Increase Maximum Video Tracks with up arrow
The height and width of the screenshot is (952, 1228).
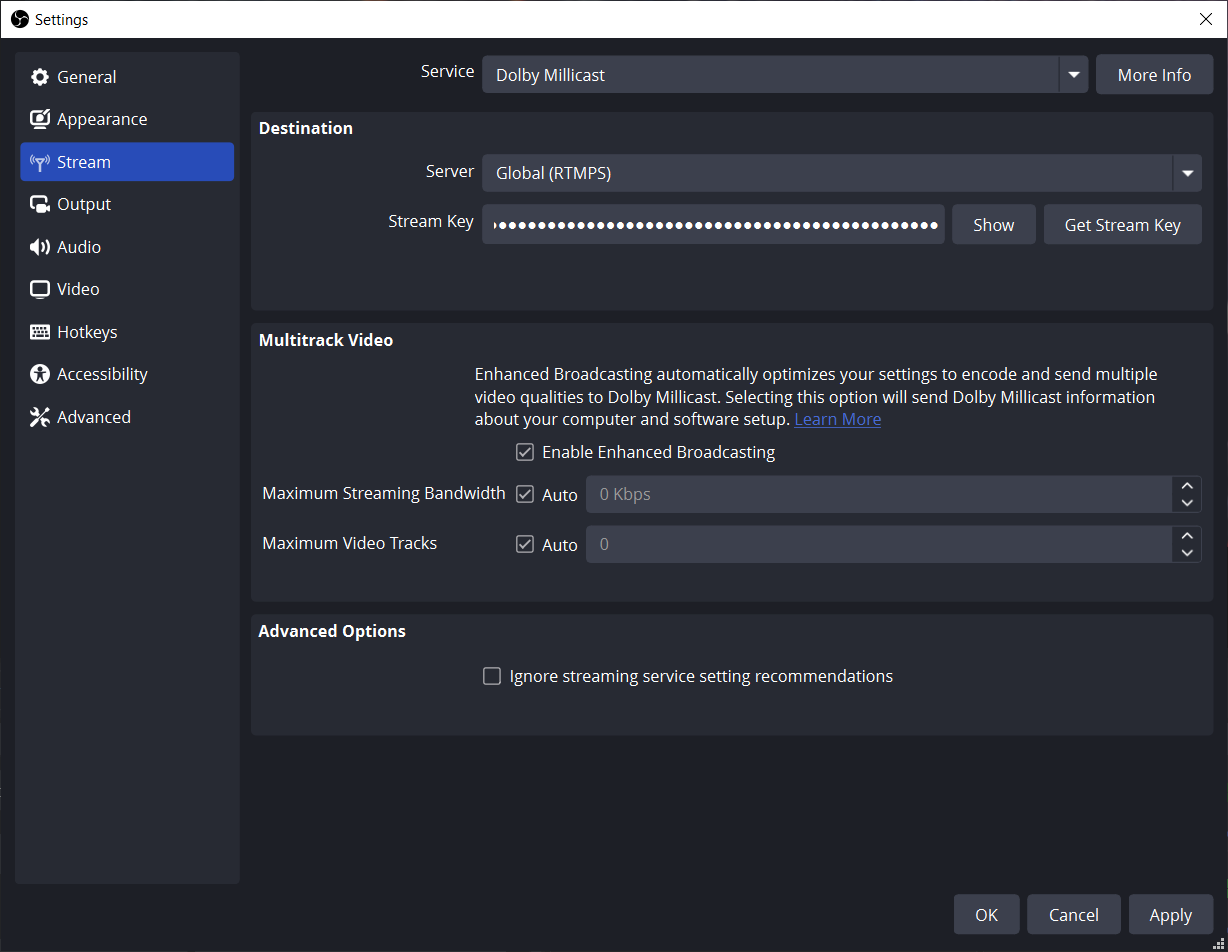point(1187,535)
